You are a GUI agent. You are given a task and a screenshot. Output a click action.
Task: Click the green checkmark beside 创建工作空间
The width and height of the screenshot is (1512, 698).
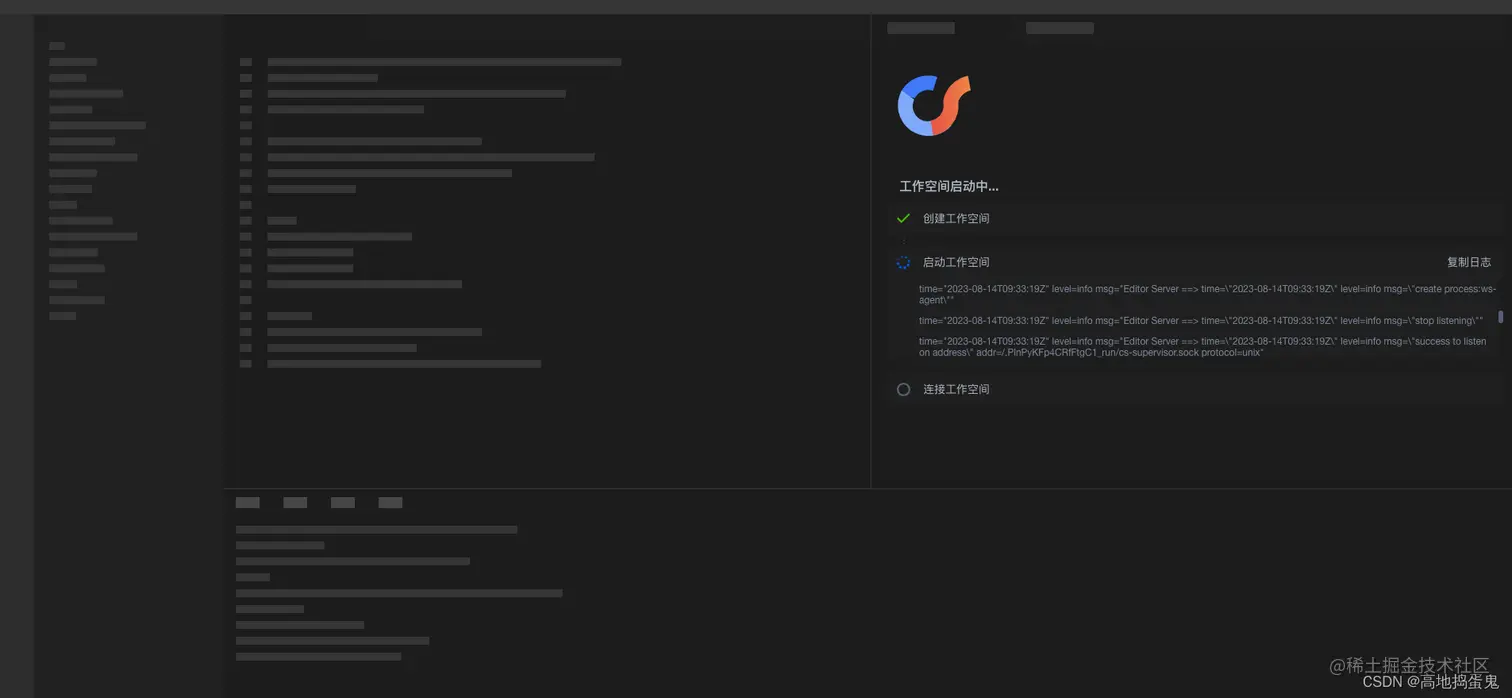coord(903,218)
